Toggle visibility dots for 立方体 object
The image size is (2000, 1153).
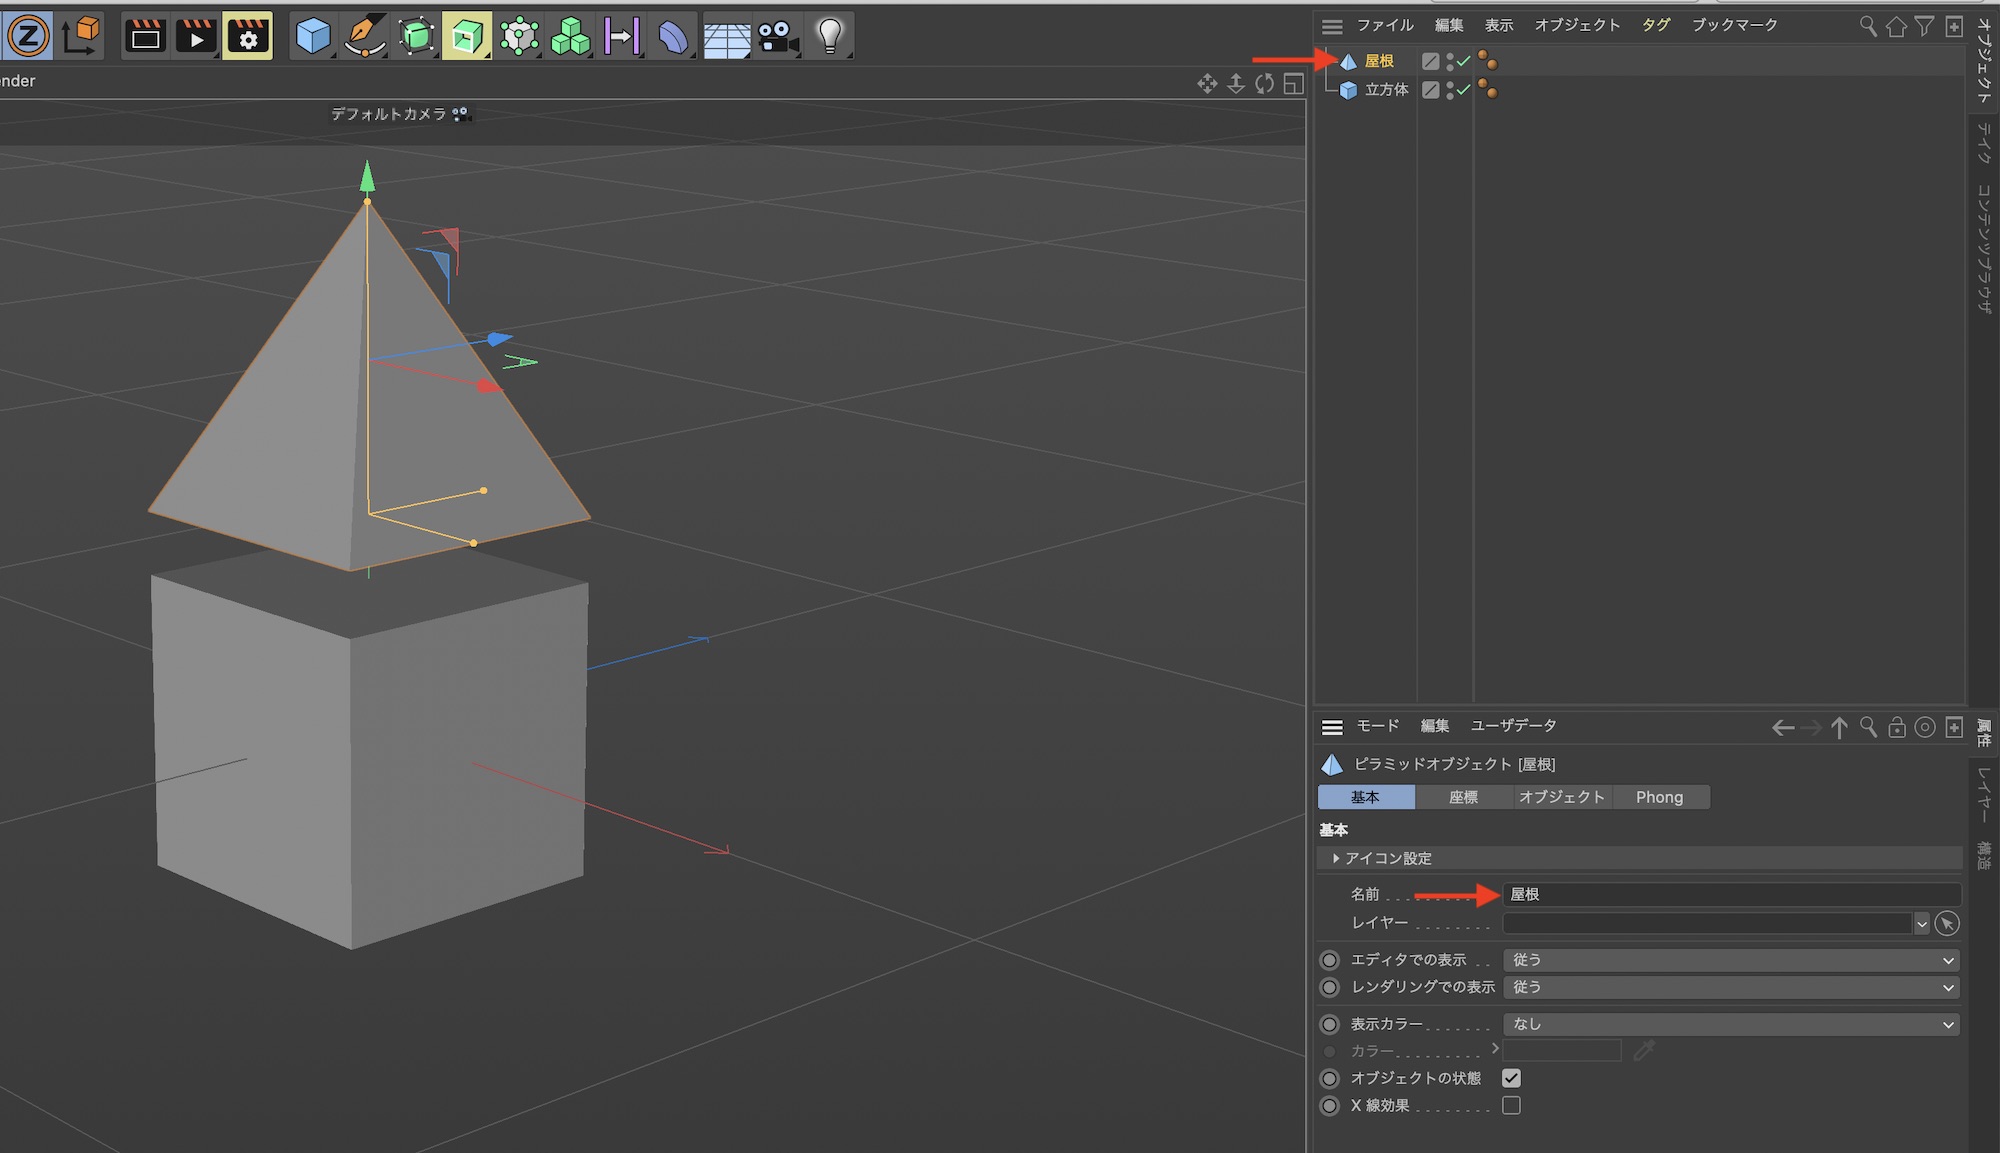[1450, 90]
